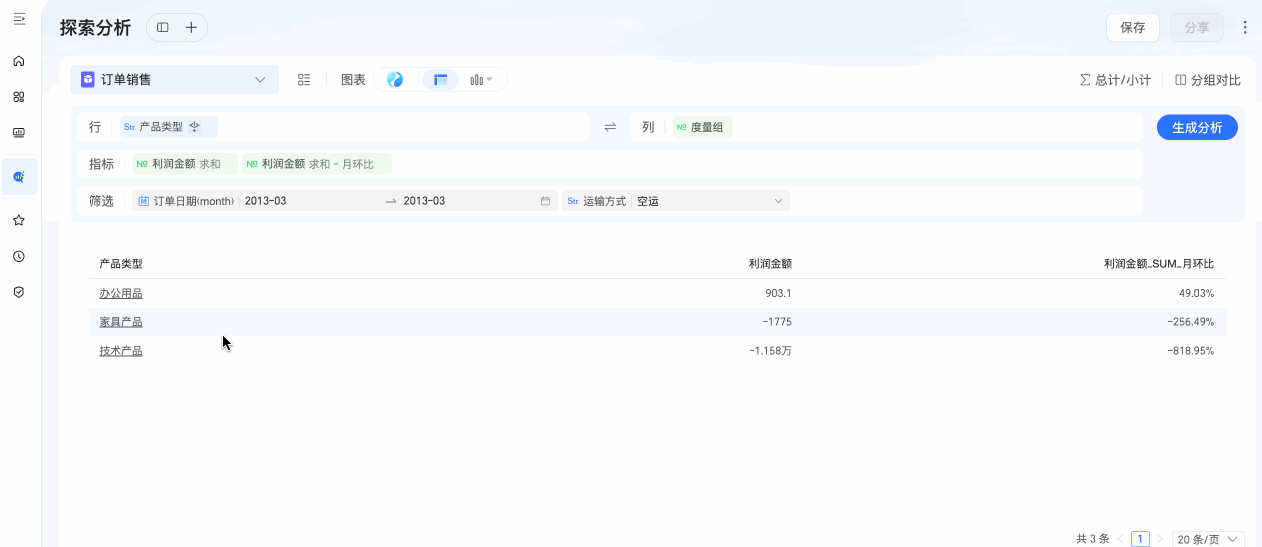Screen dimensions: 1262x547
Task: Click the 利润金额_SUM_月环比 column header
Action: [1159, 264]
